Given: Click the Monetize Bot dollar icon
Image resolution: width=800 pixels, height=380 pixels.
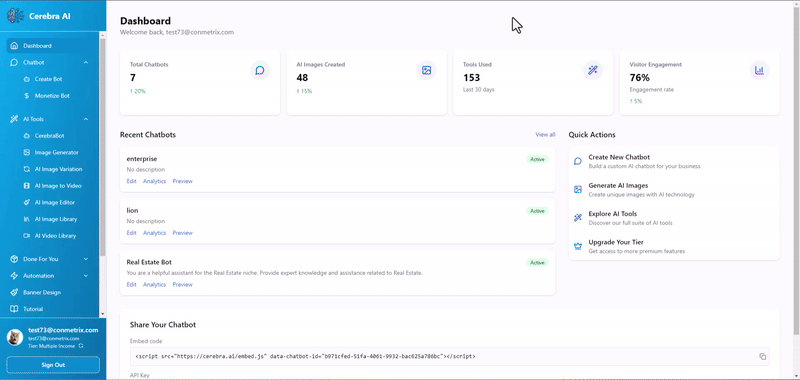Looking at the screenshot, I should [27, 96].
